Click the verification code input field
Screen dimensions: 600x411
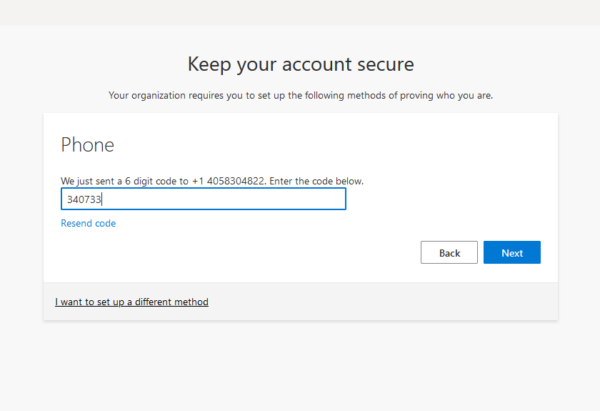pyautogui.click(x=203, y=199)
